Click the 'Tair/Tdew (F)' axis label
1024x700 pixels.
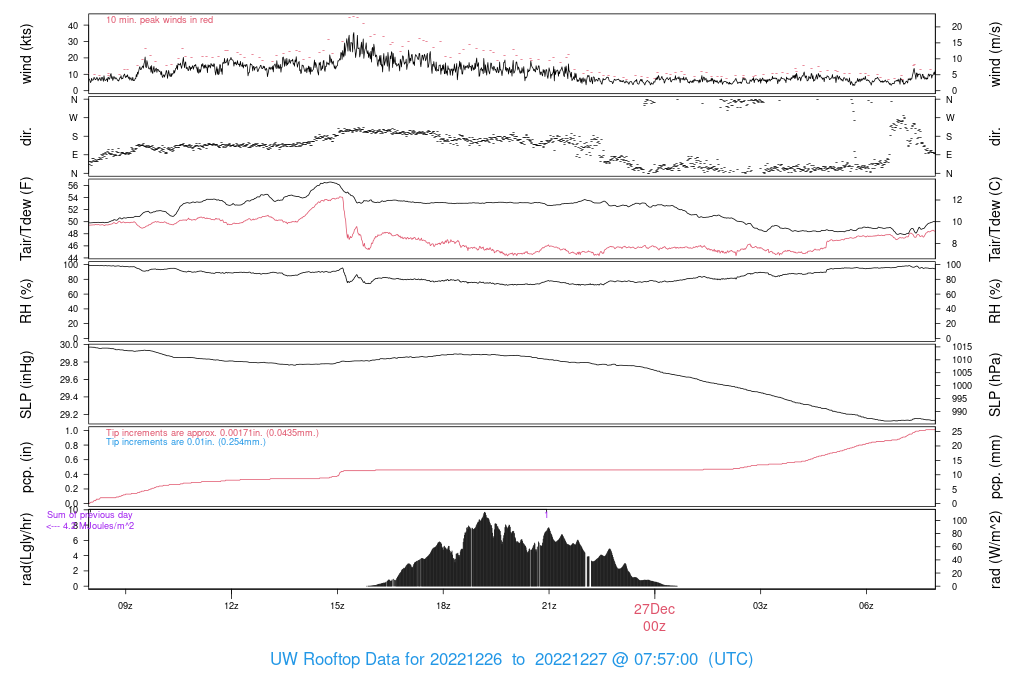pyautogui.click(x=26, y=219)
